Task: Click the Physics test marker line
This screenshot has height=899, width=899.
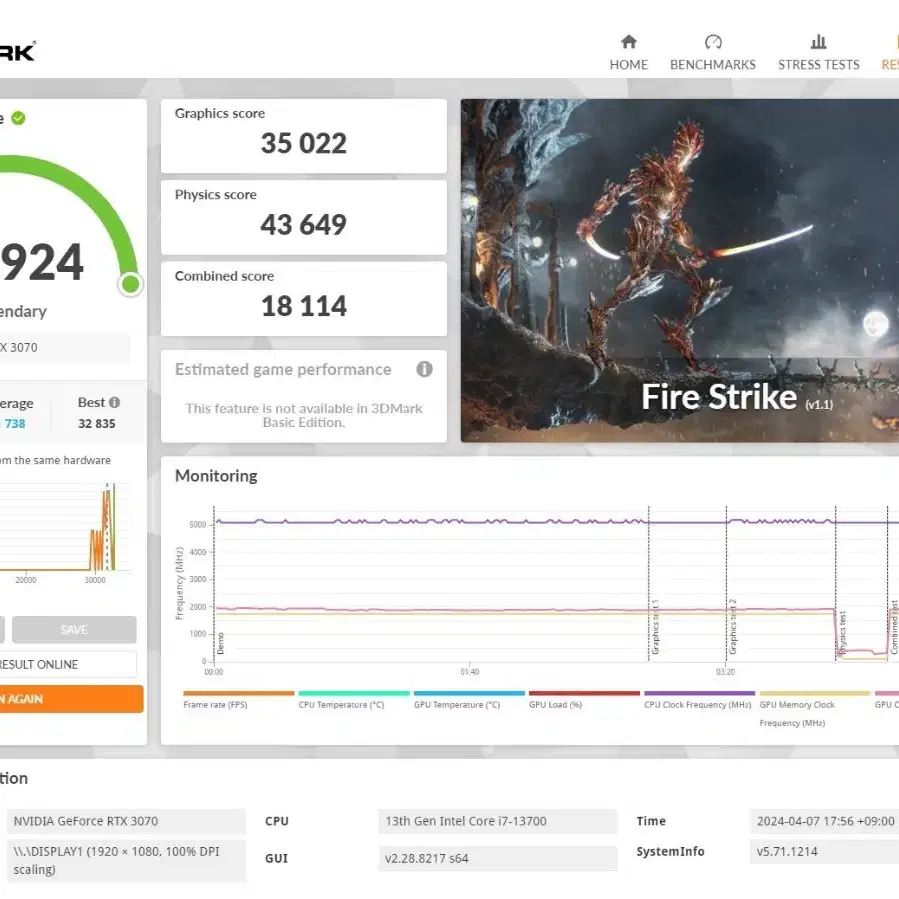Action: point(836,584)
